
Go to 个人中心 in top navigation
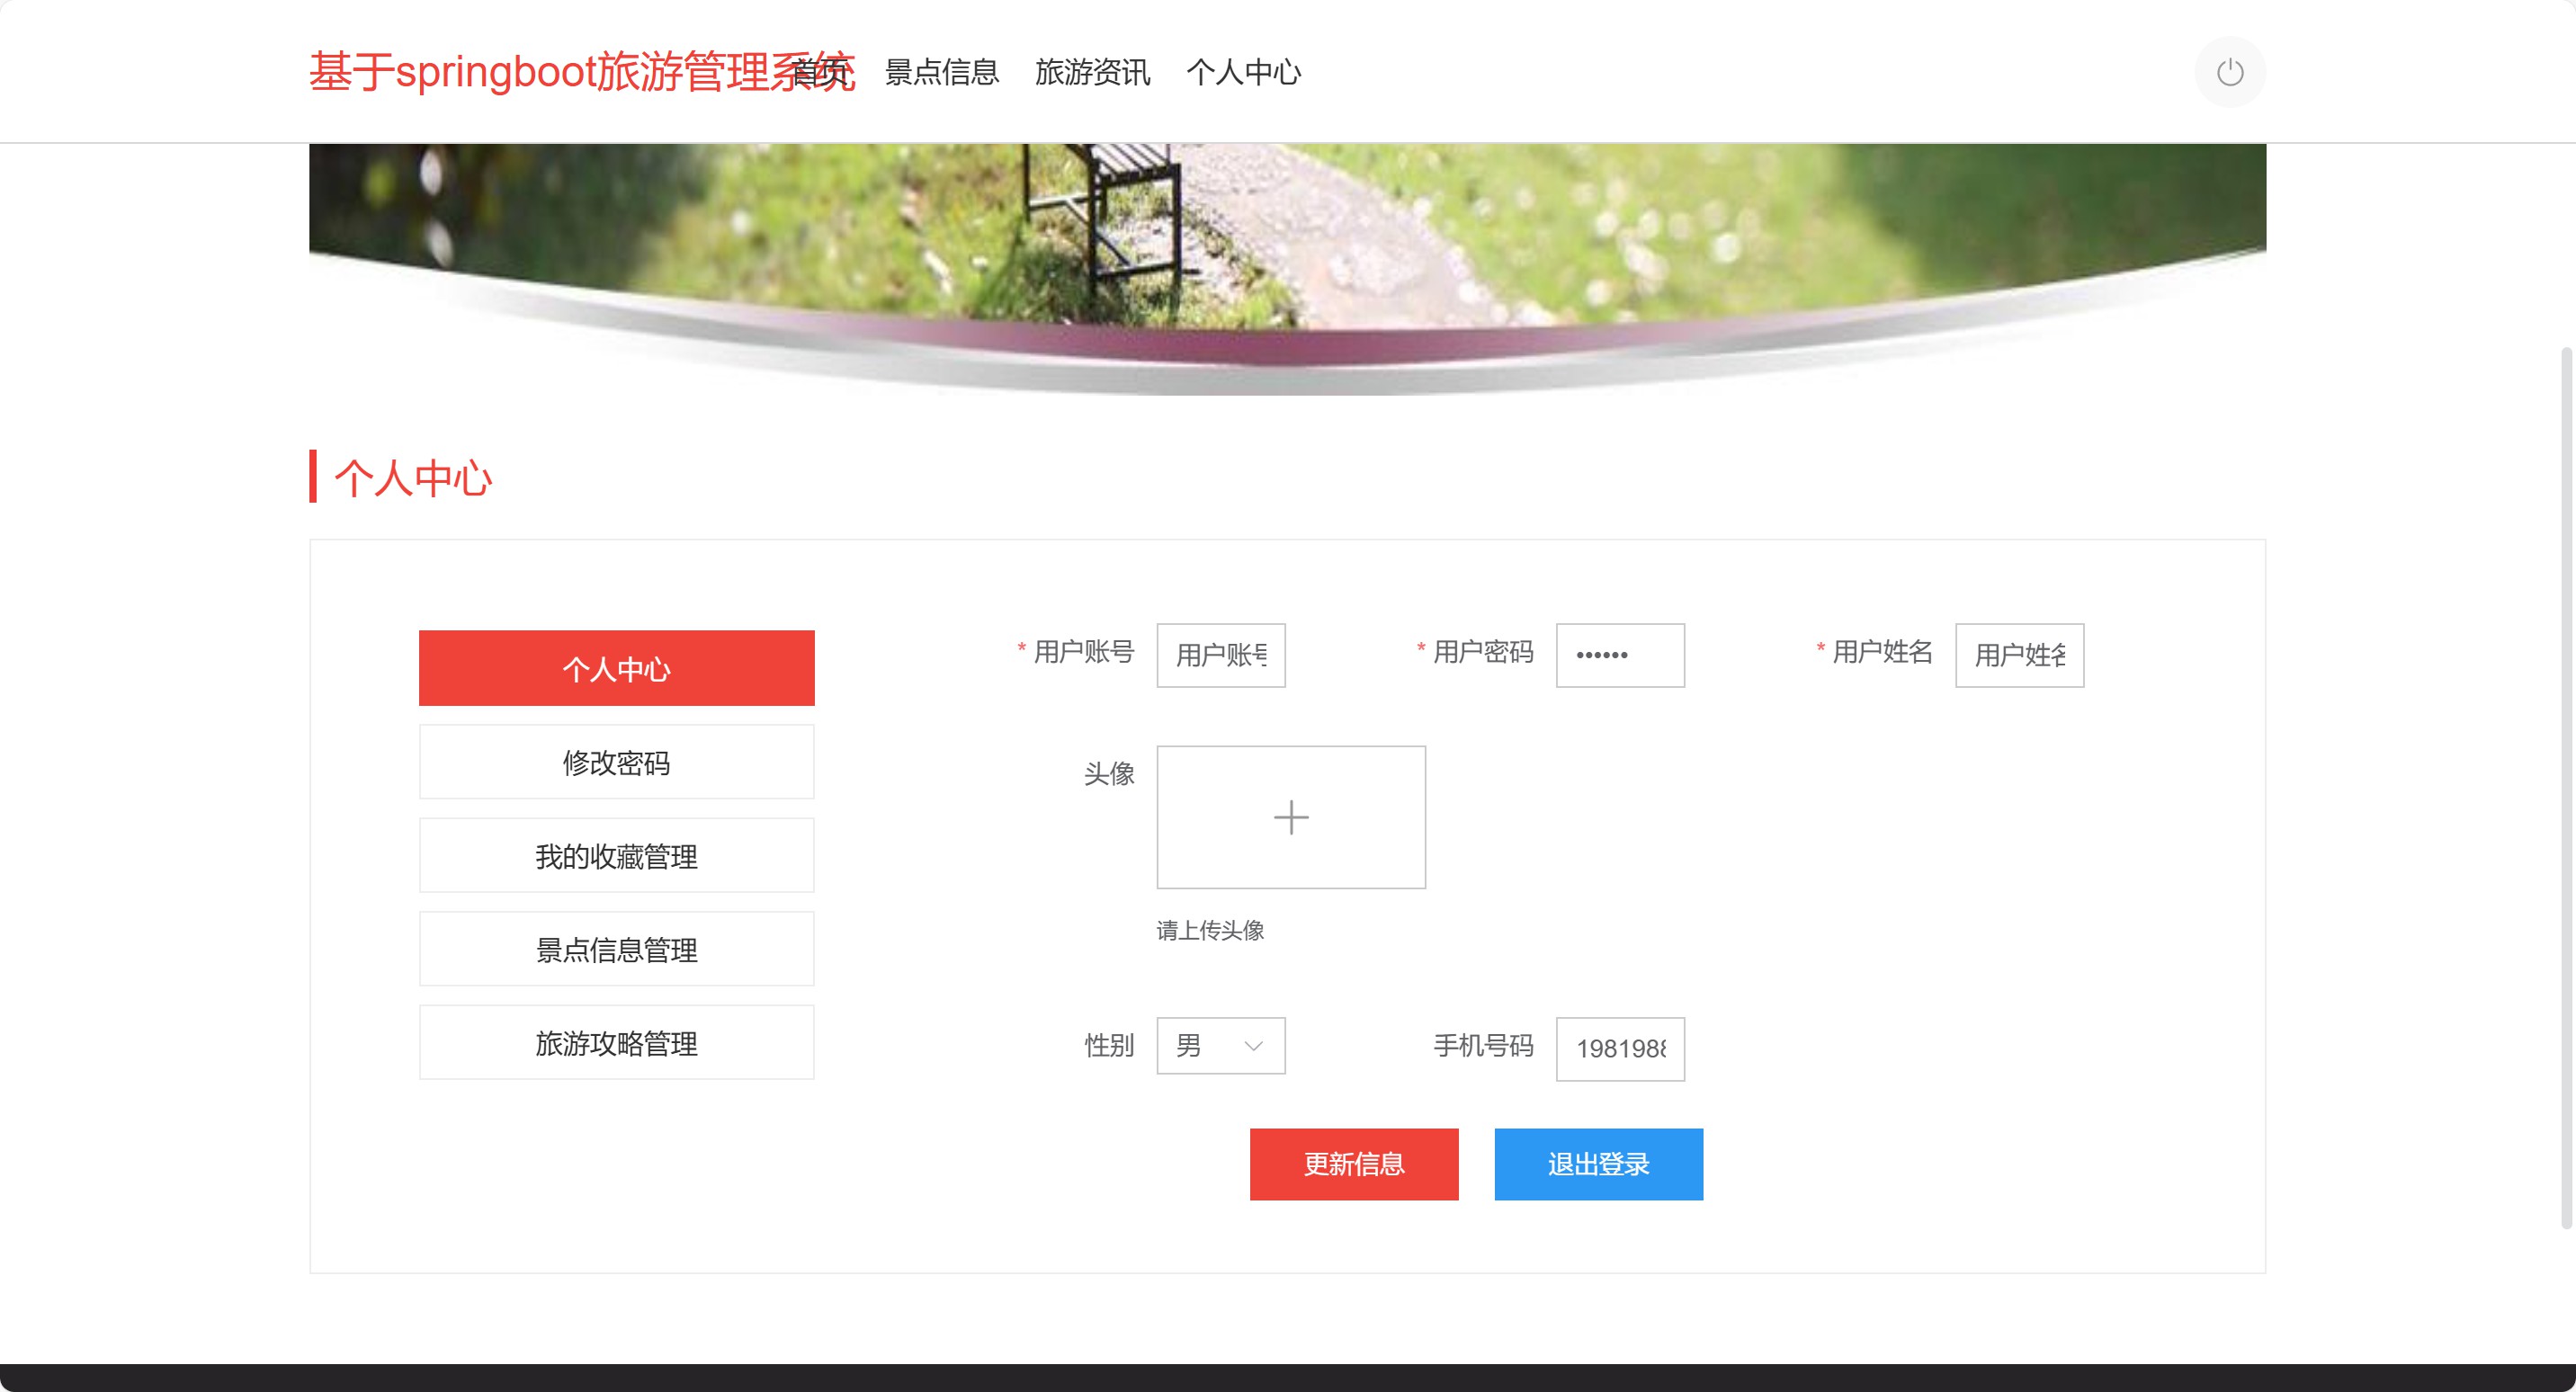(x=1243, y=72)
